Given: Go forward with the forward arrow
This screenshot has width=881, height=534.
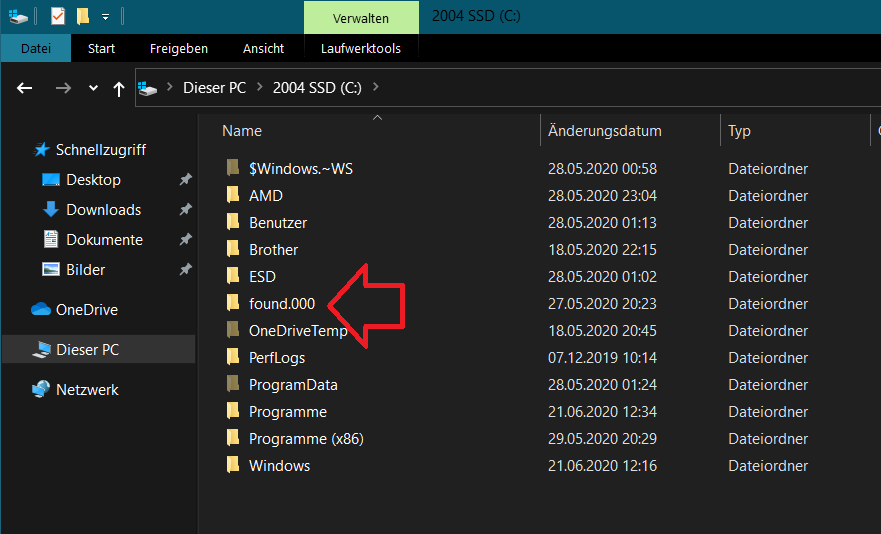Looking at the screenshot, I should [63, 88].
